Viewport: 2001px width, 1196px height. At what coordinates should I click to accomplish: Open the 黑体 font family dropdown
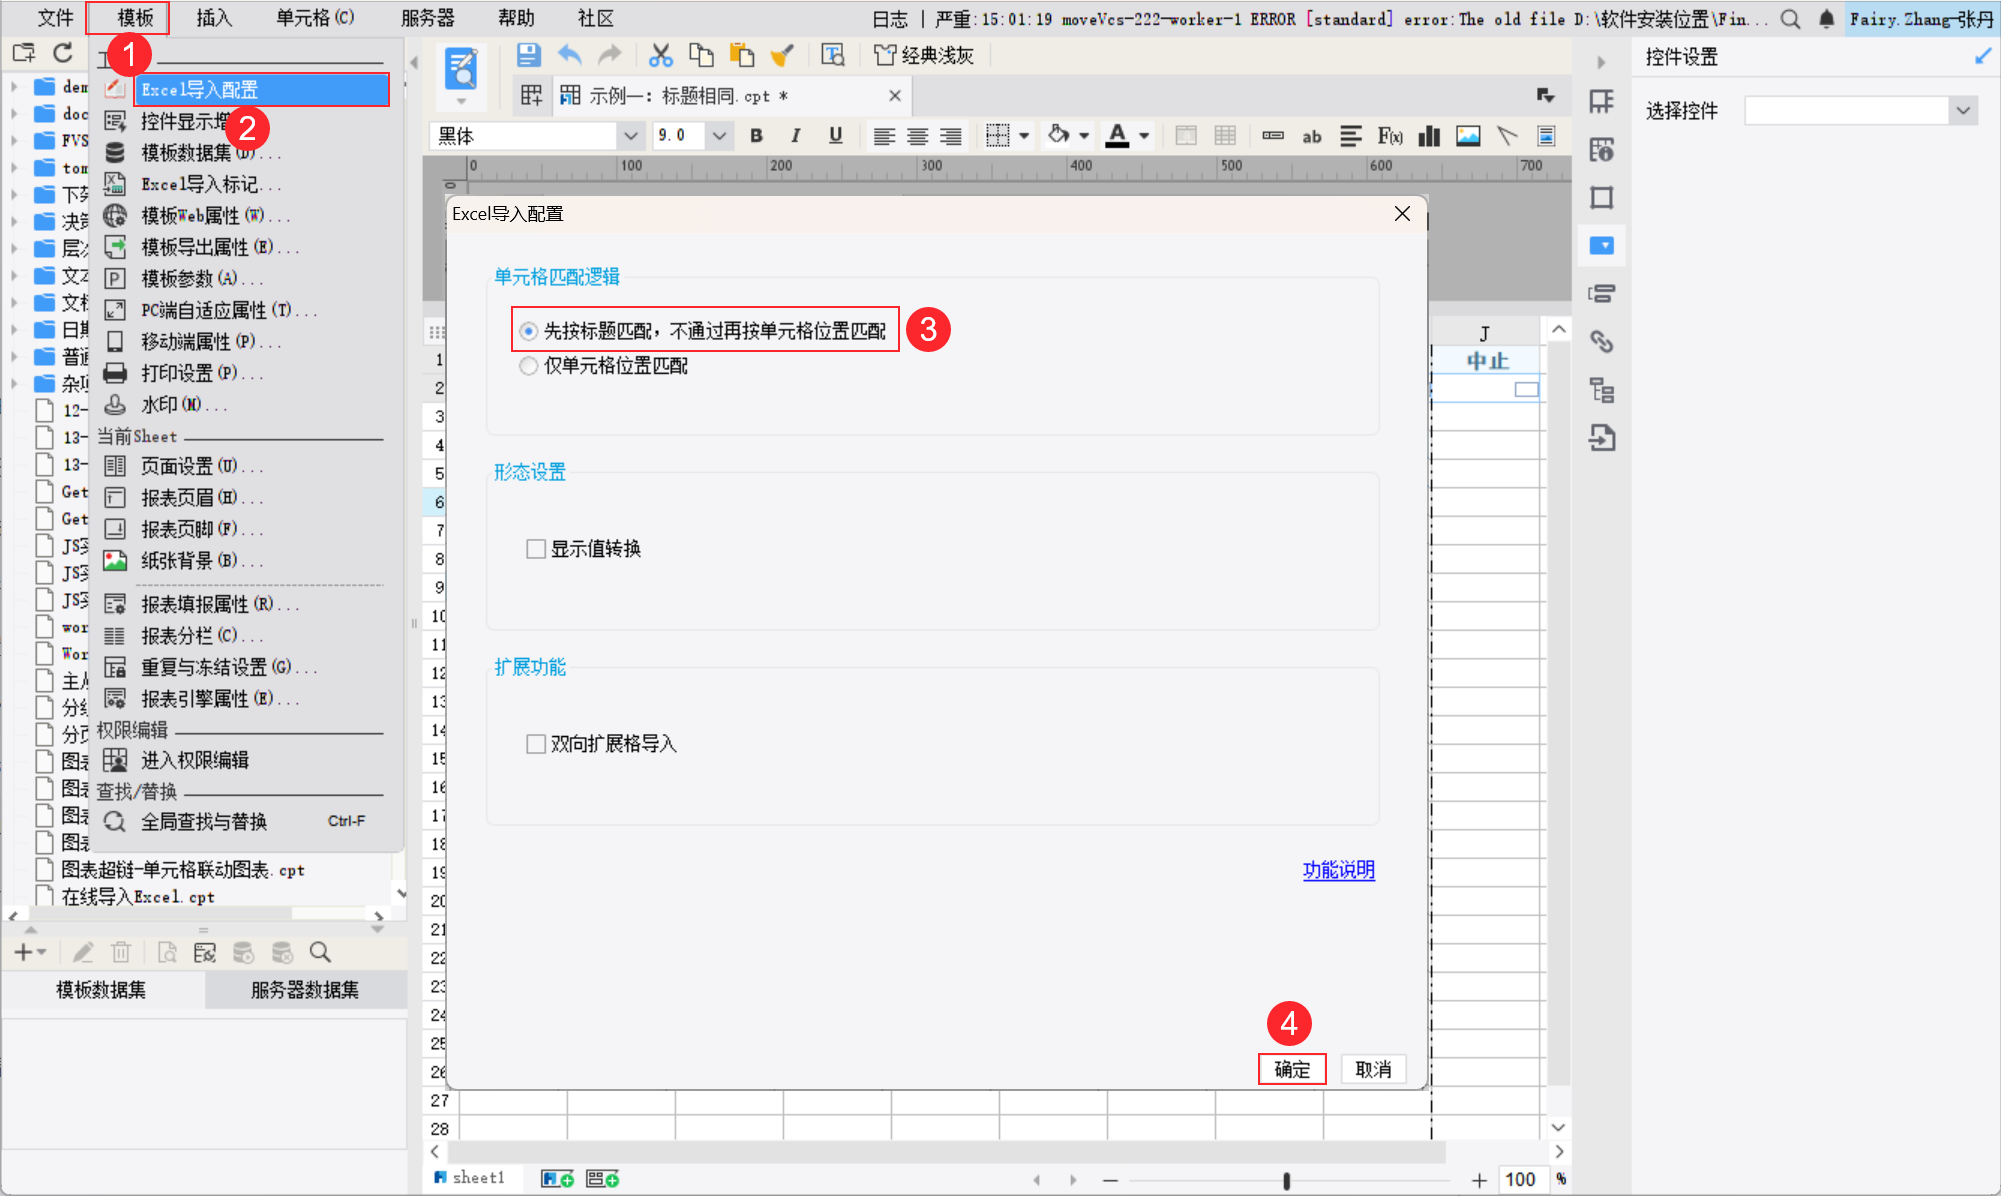coord(630,136)
